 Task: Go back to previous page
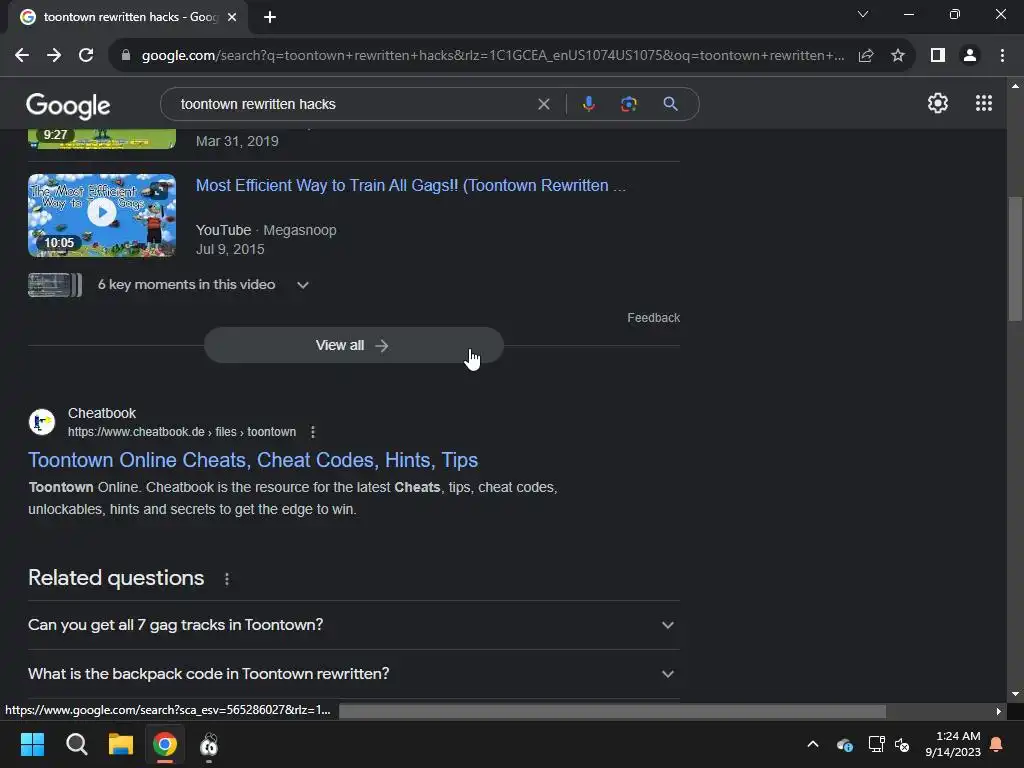[22, 56]
